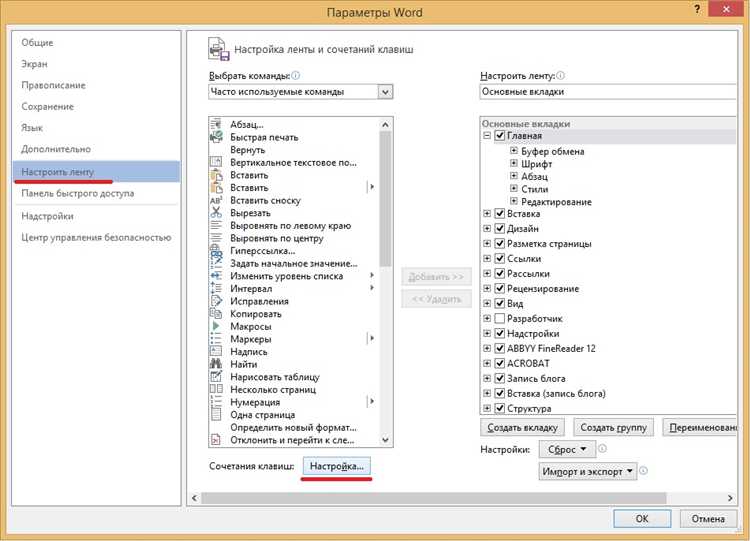Viewport: 750px width, 541px height.
Task: Click the Копировать command icon
Action: tap(216, 313)
